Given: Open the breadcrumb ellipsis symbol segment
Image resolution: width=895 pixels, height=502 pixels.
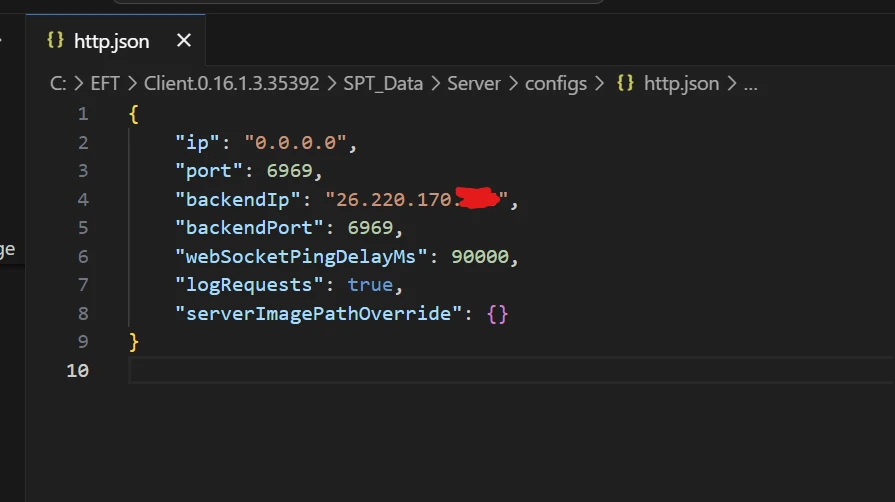Looking at the screenshot, I should (x=750, y=83).
